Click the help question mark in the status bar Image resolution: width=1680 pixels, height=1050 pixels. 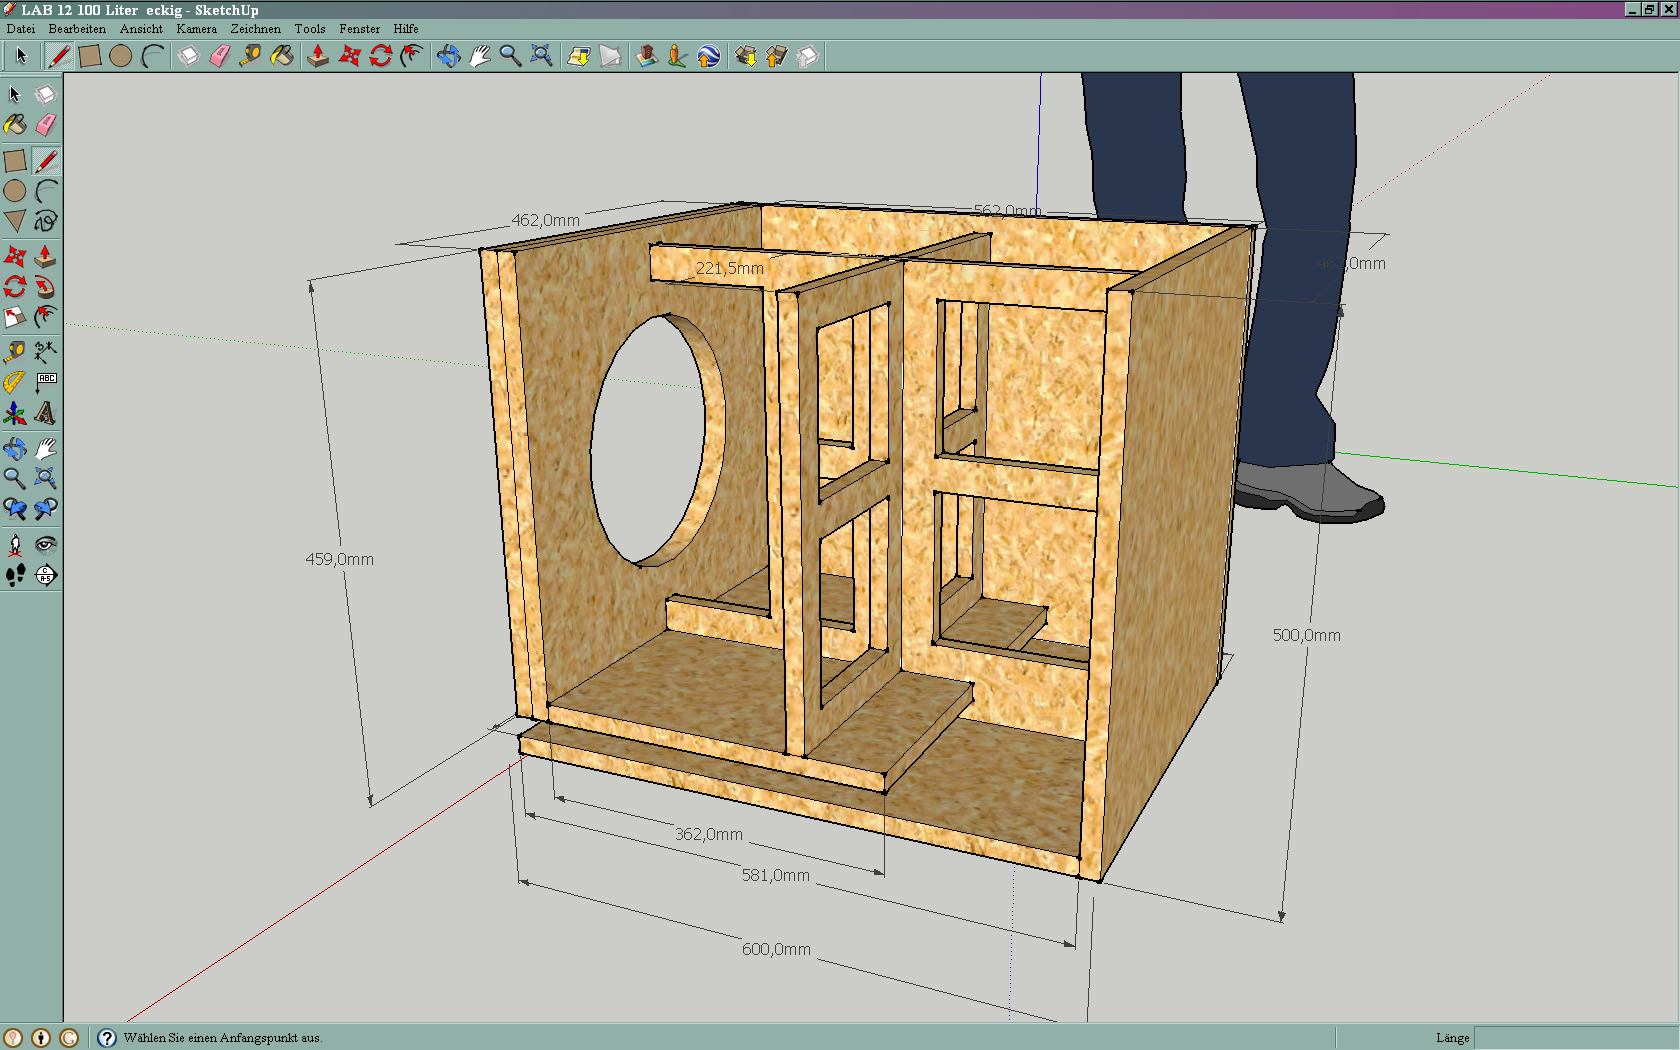click(107, 1038)
